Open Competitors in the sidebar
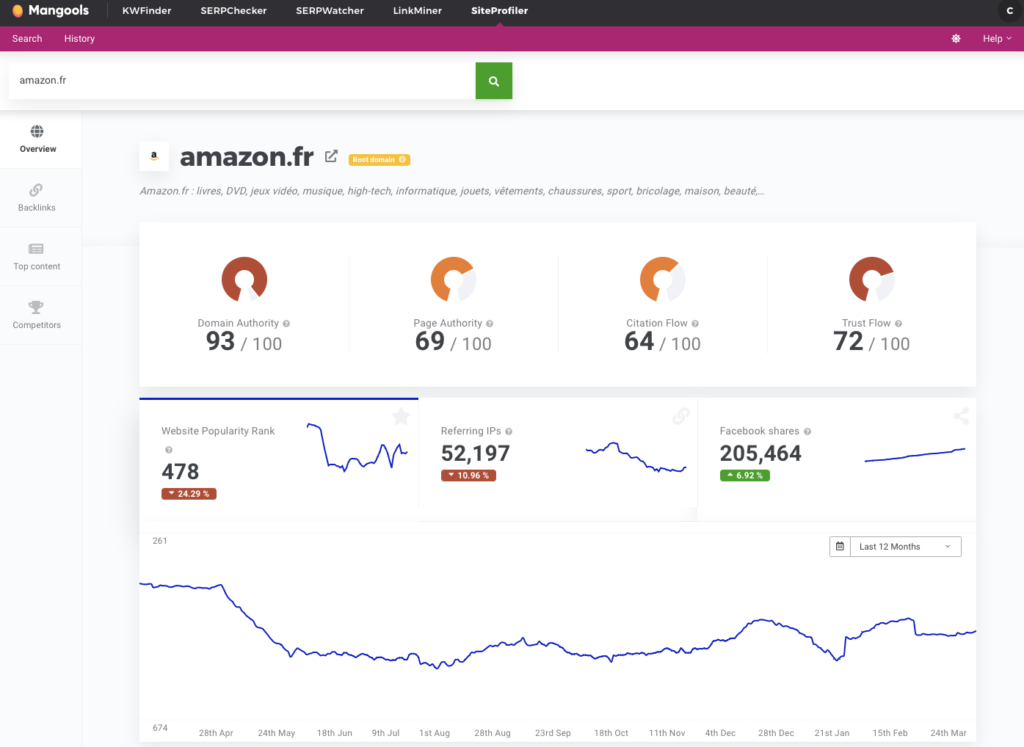Viewport: 1024px width, 747px height. [37, 315]
